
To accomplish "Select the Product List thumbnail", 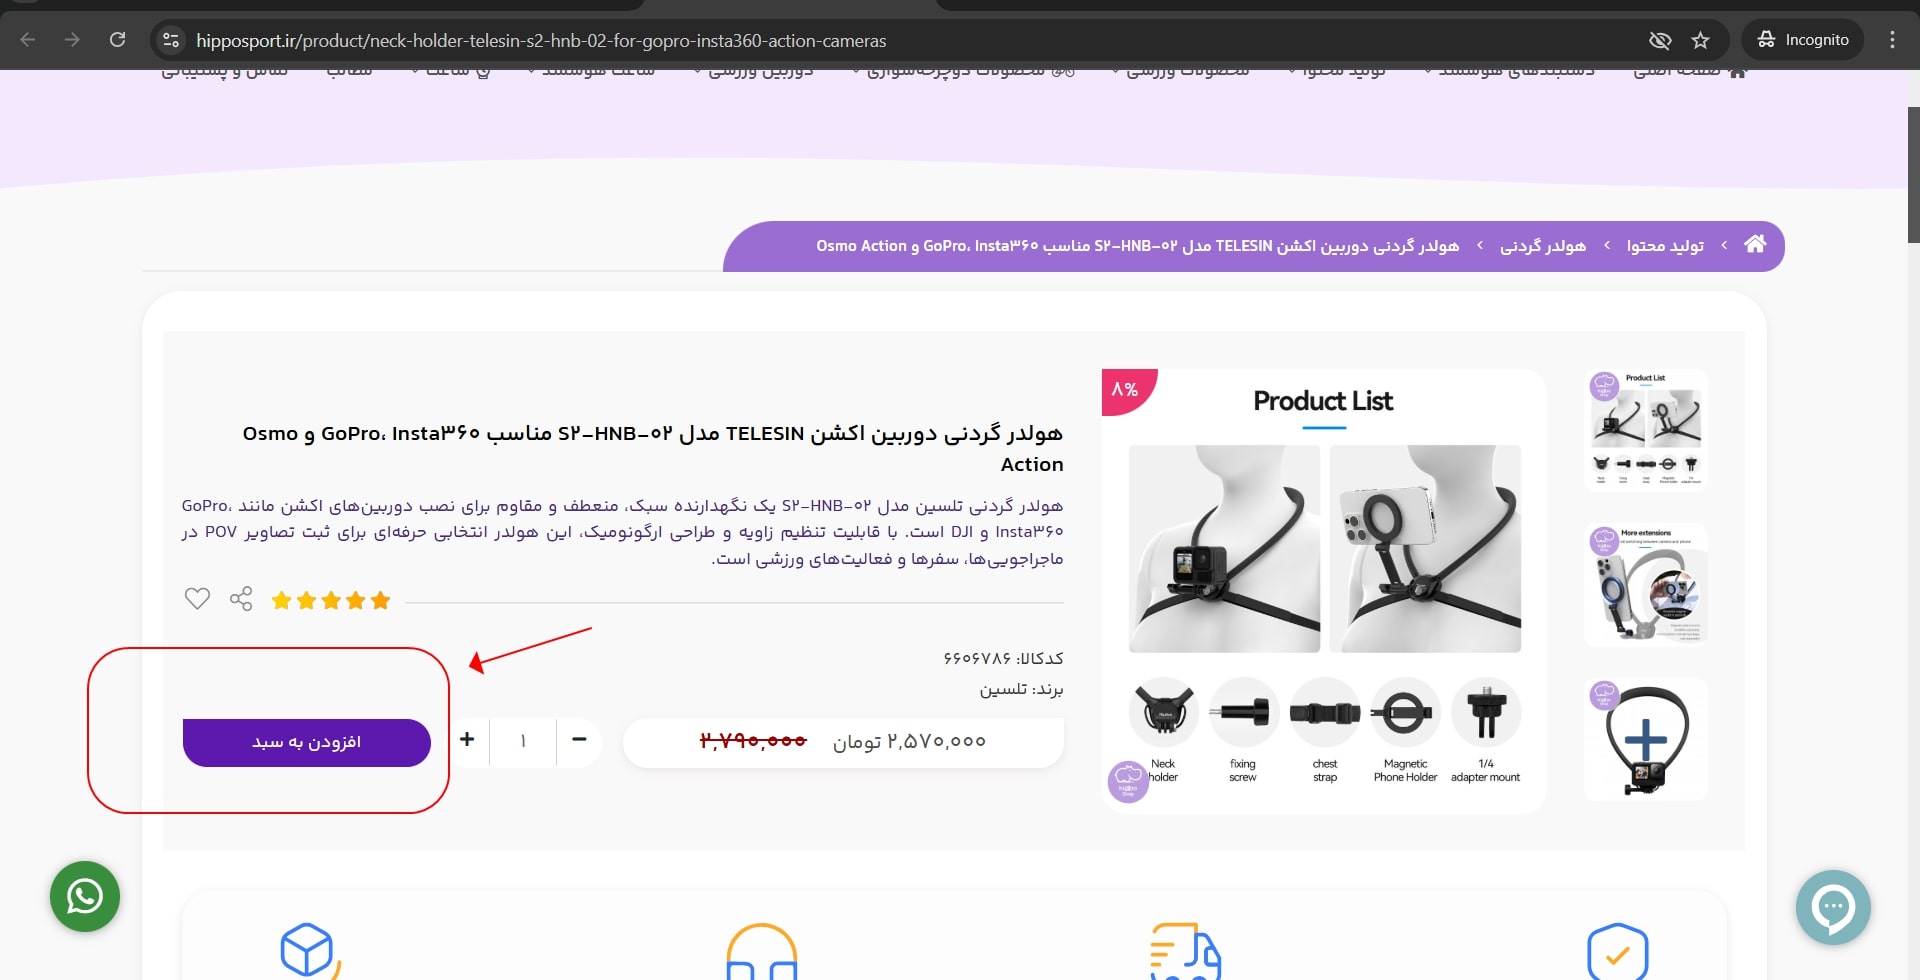I will pyautogui.click(x=1646, y=430).
